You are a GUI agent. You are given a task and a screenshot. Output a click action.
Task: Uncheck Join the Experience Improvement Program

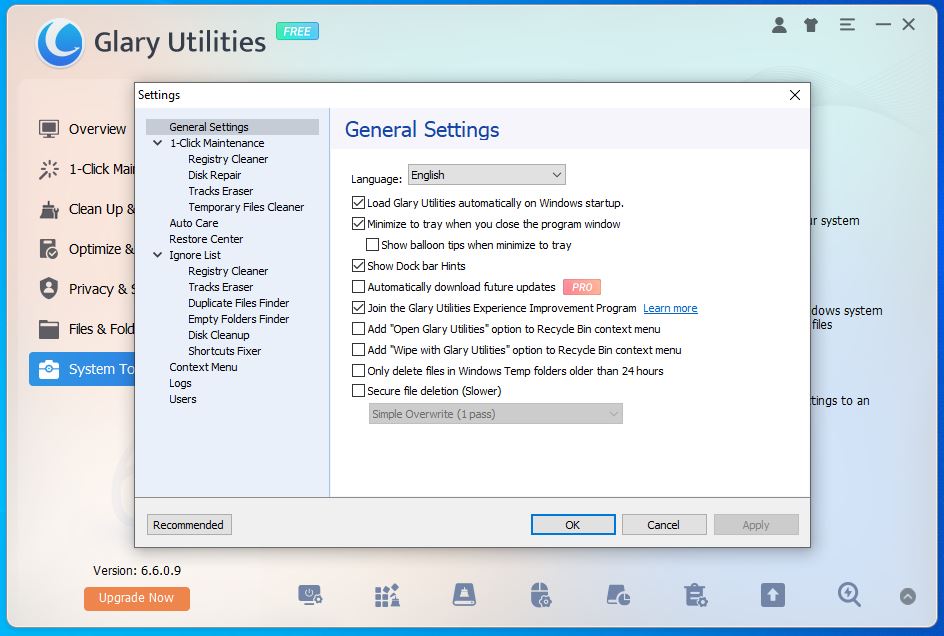point(358,308)
